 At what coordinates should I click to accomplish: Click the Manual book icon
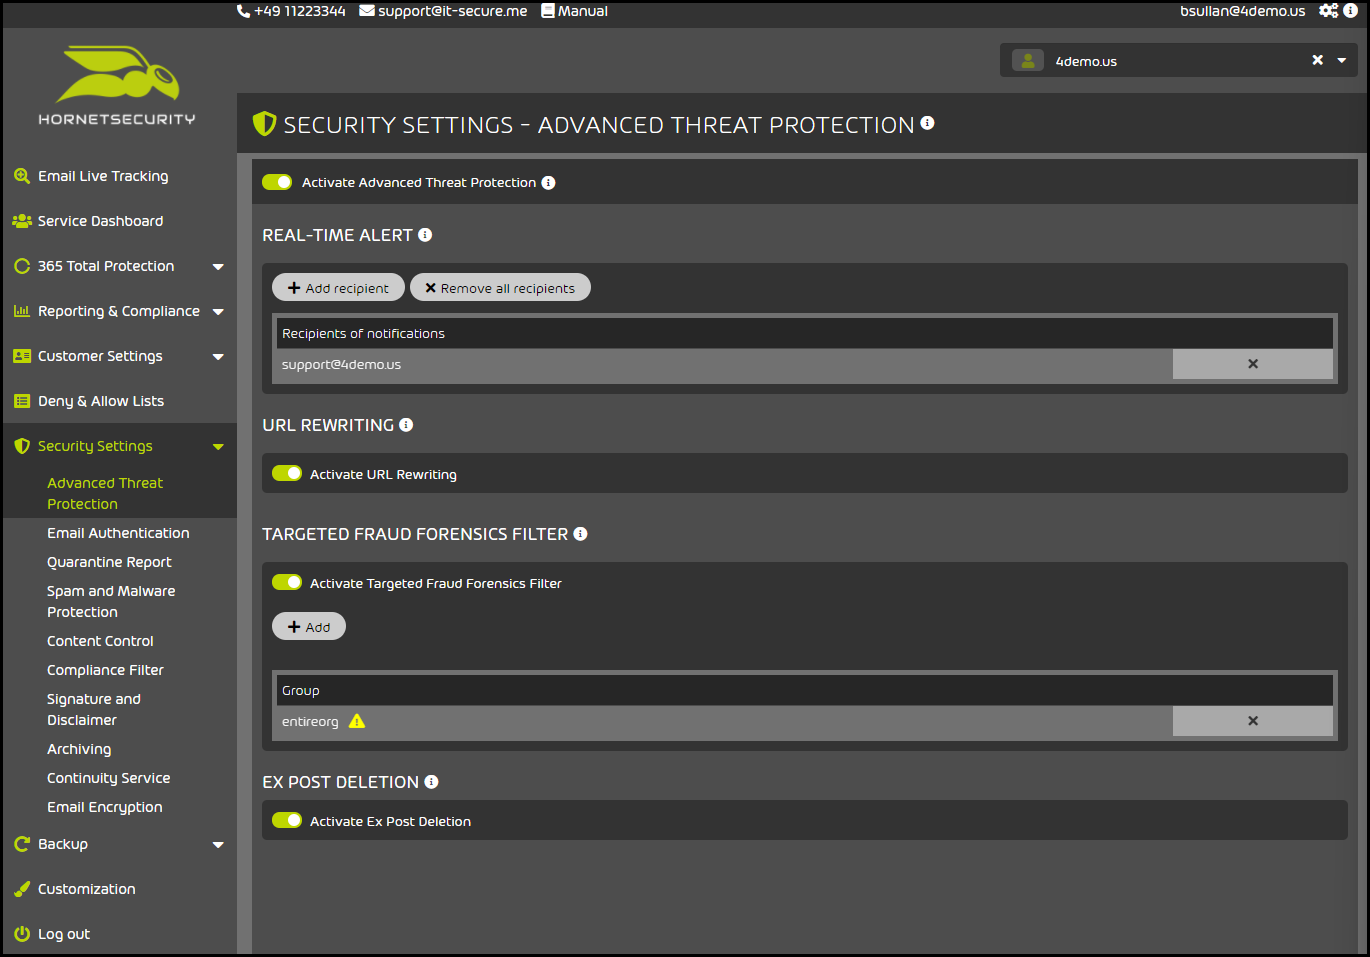coord(548,11)
